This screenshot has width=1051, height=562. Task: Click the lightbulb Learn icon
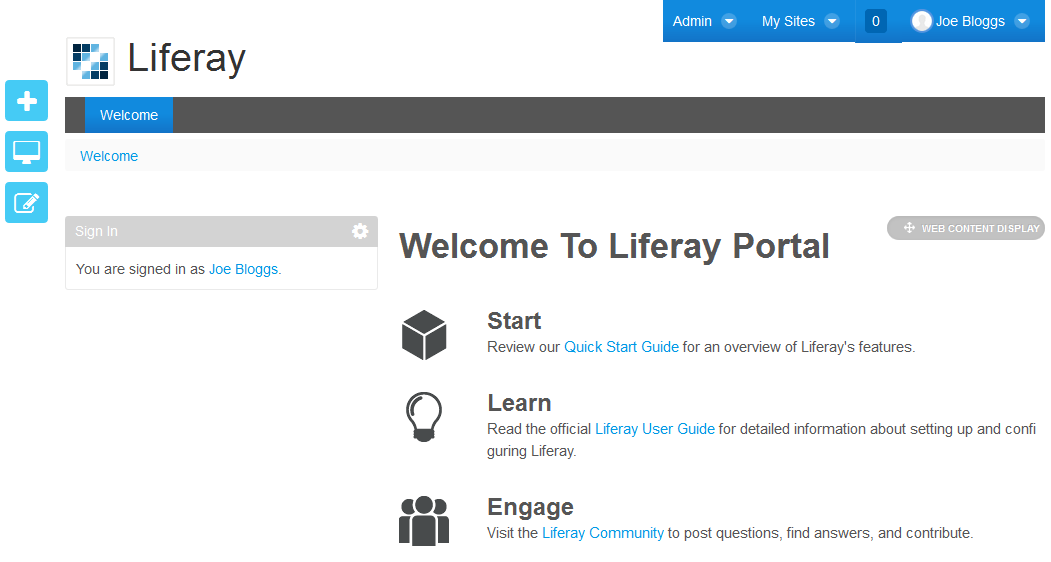click(423, 417)
